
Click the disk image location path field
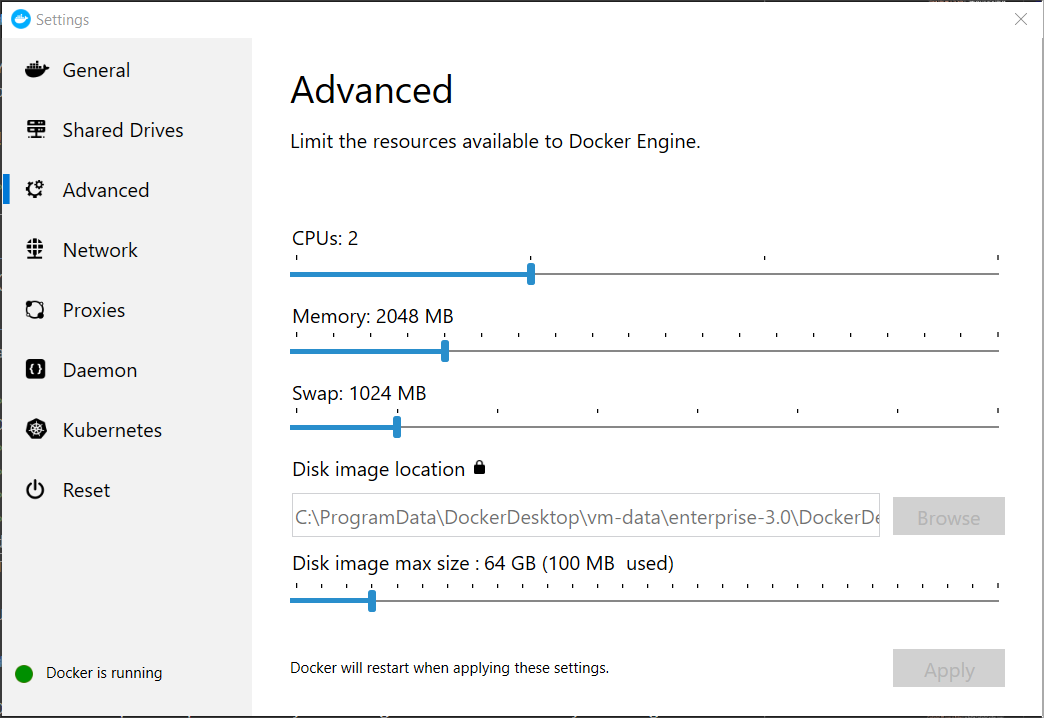pos(586,516)
